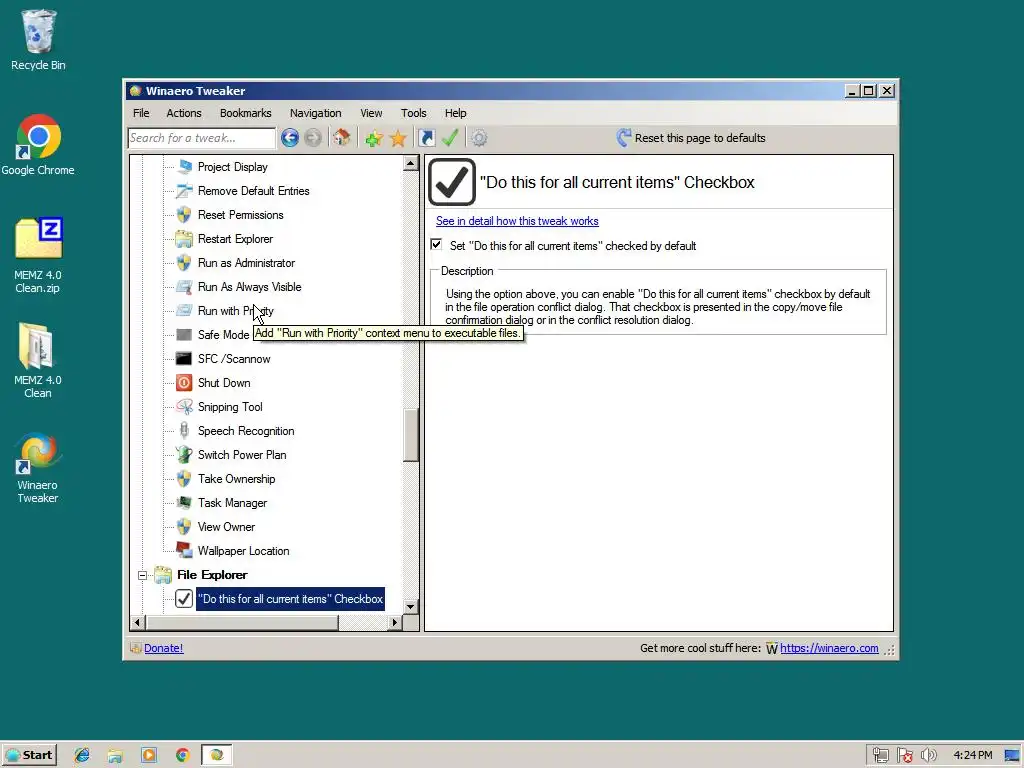Click the grayed Forward arrow button
The width and height of the screenshot is (1024, 768).
click(x=313, y=138)
